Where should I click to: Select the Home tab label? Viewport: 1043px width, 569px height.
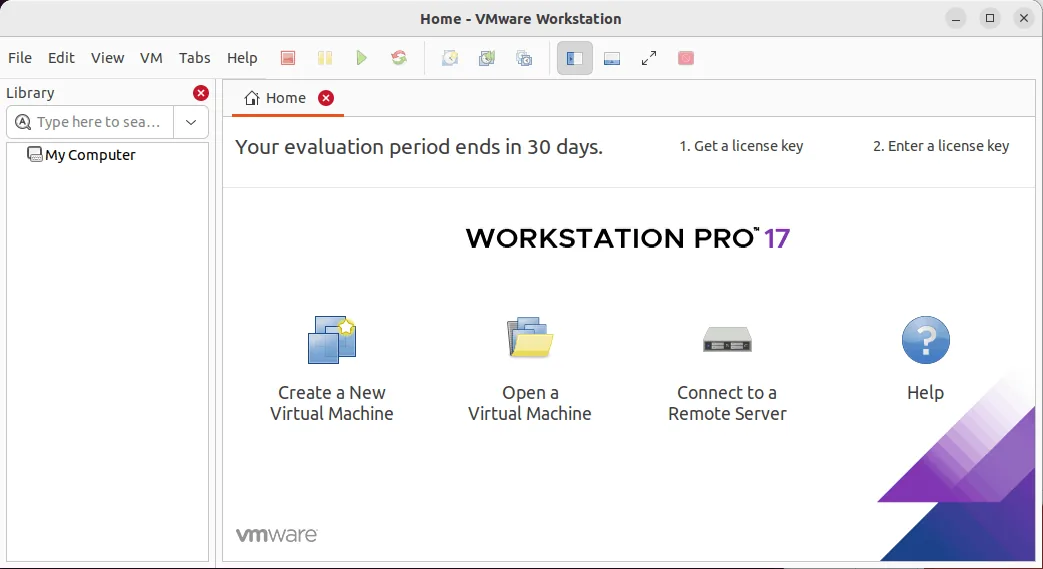286,98
